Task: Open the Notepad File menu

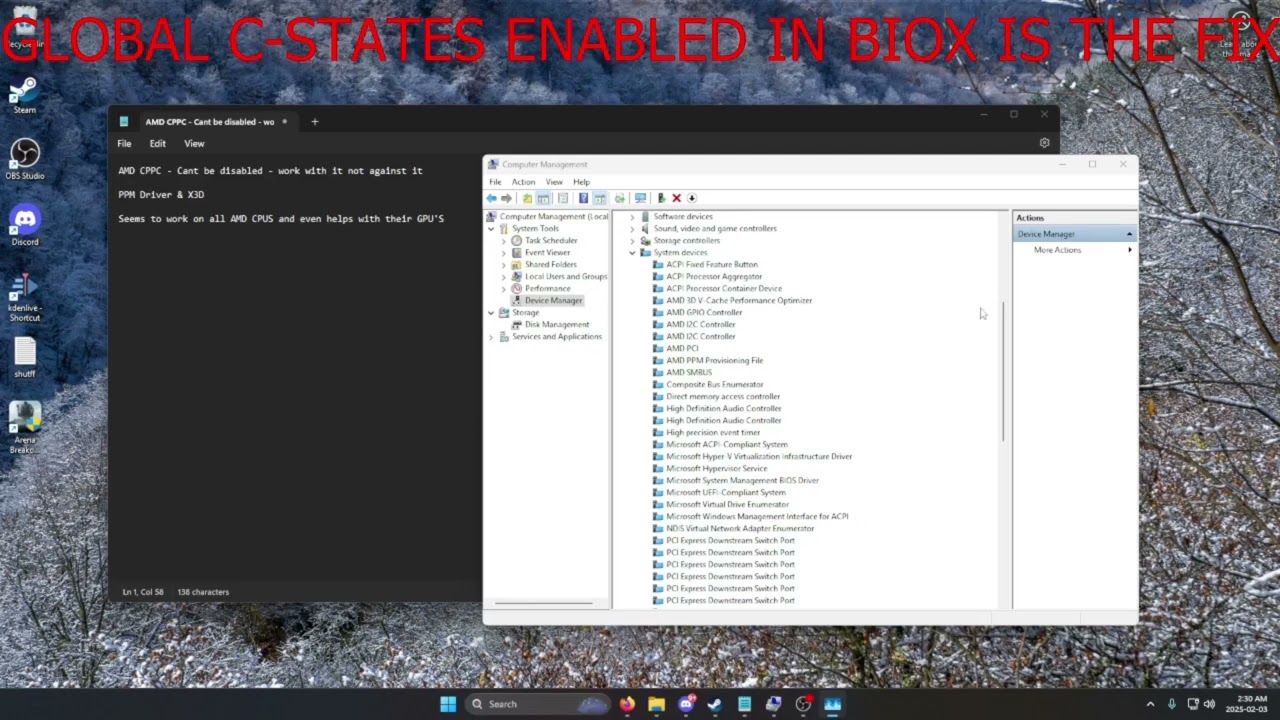Action: pos(124,144)
